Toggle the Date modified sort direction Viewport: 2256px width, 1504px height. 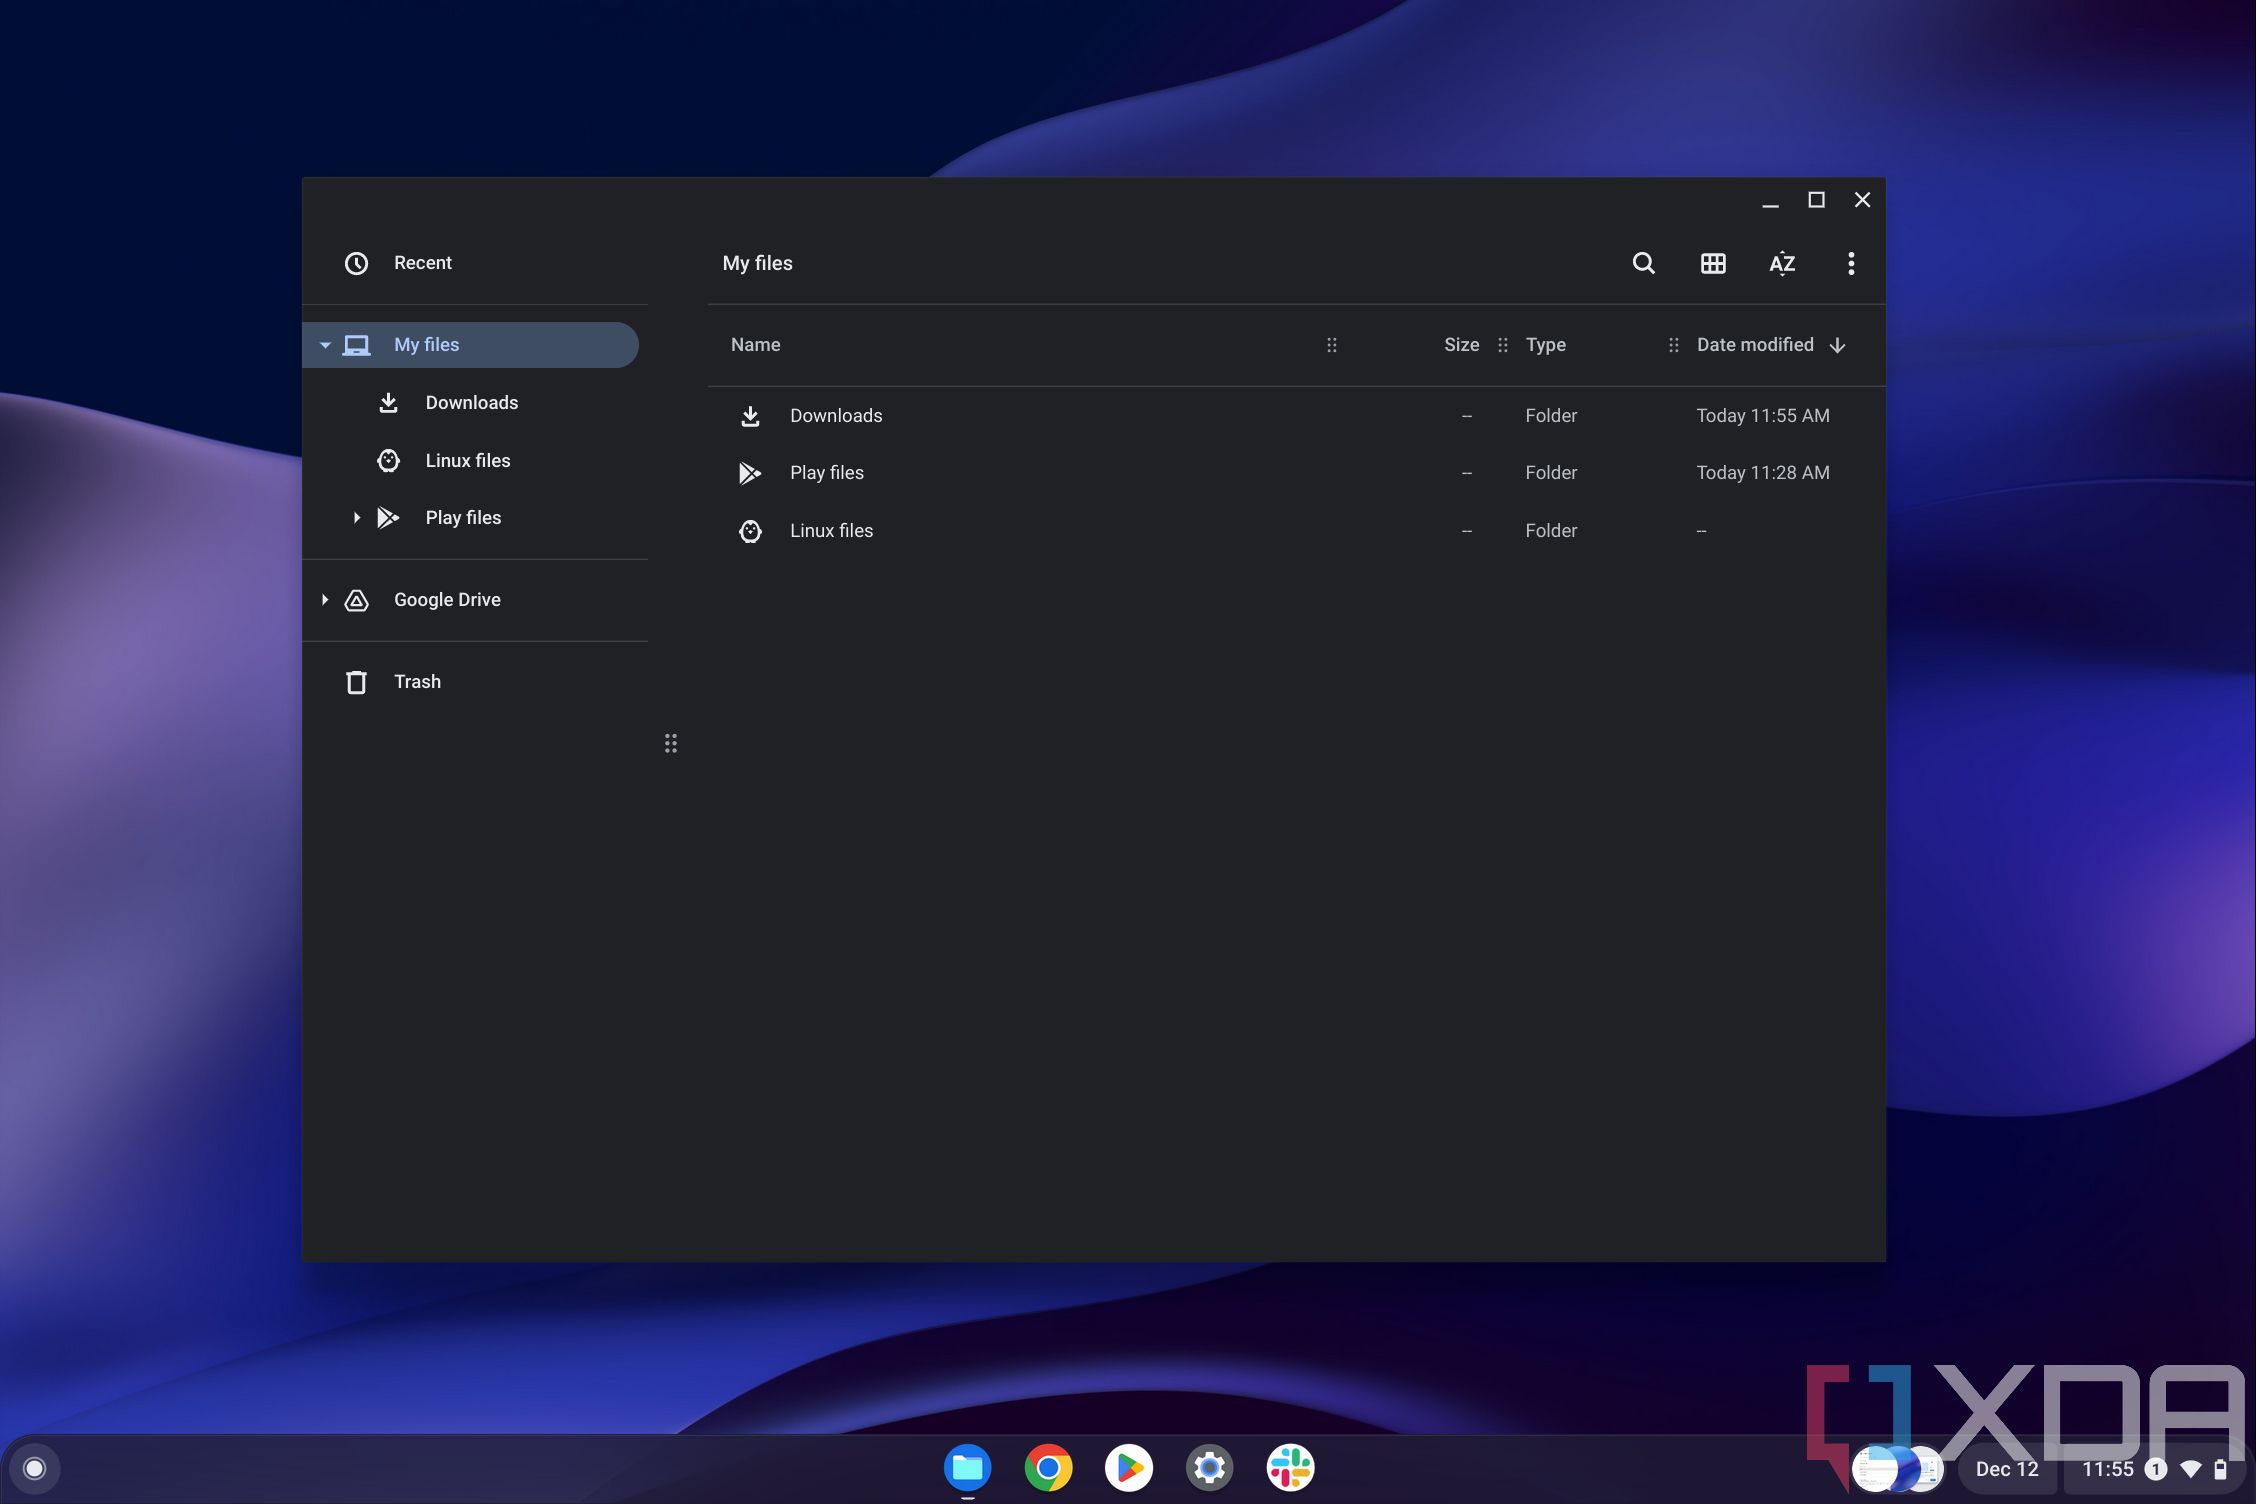pos(1838,344)
